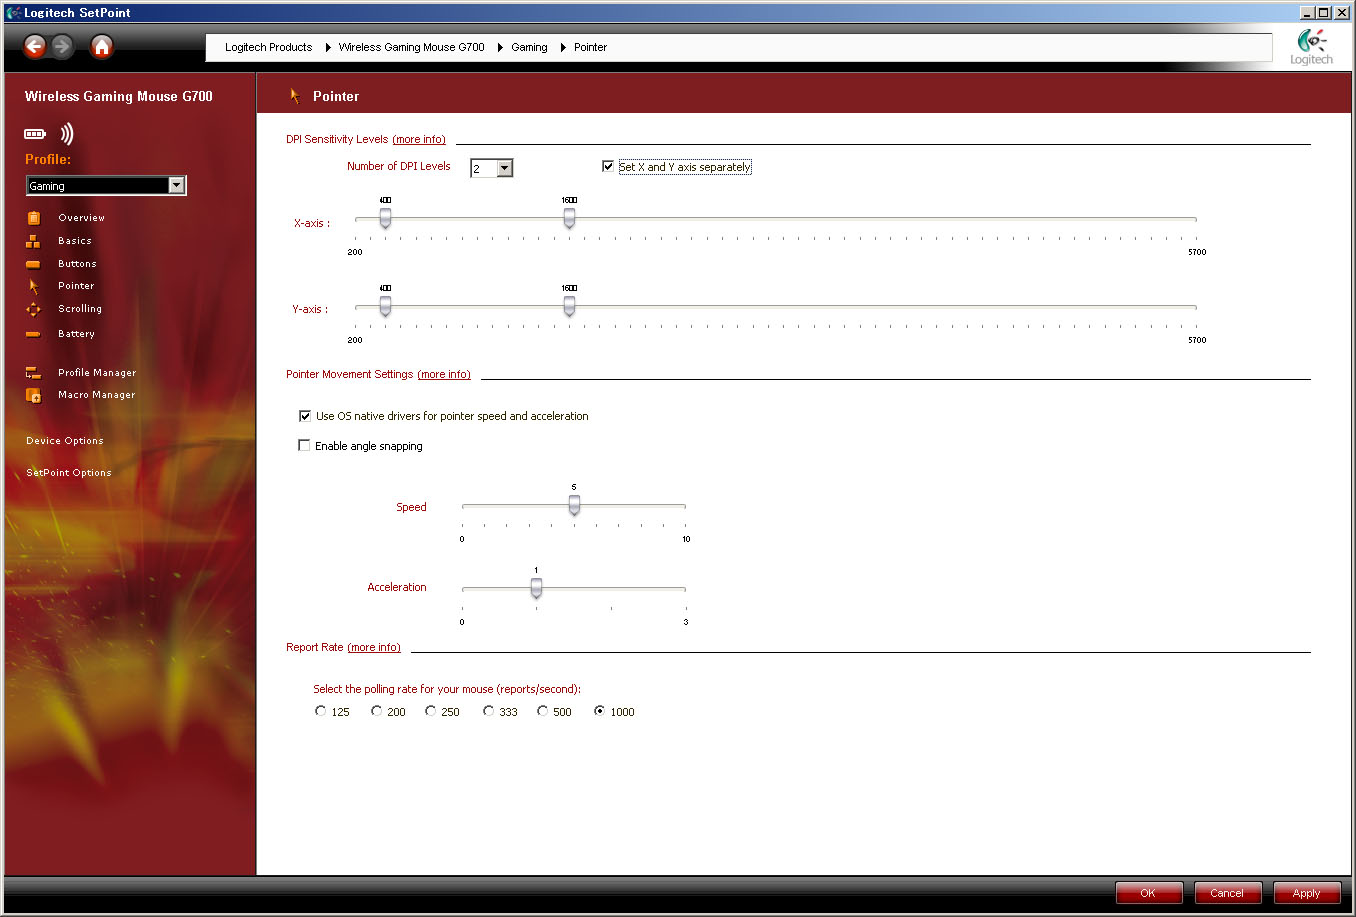The image size is (1356, 917).
Task: Open the Buttons section
Action: [77, 264]
